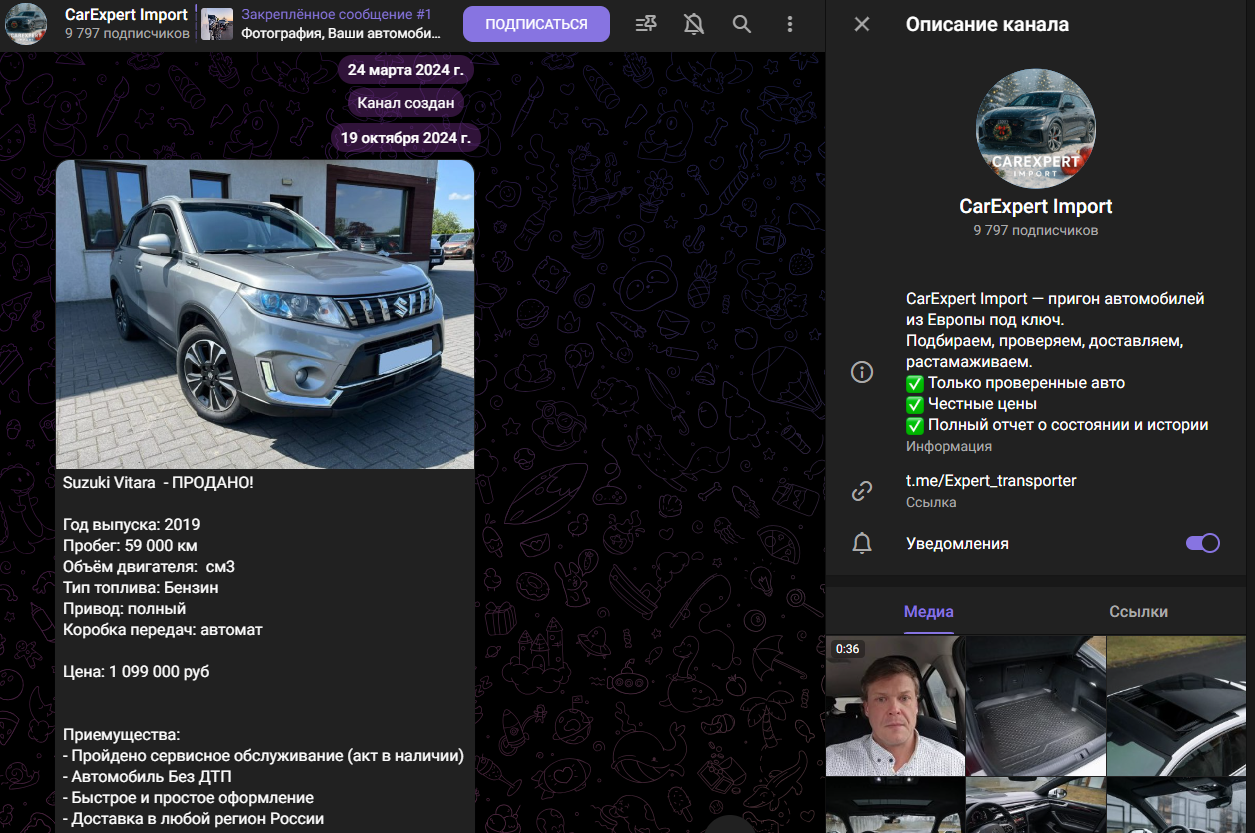The image size is (1255, 833).
Task: Click the Доставка в любой регион России line
Action: tap(194, 818)
